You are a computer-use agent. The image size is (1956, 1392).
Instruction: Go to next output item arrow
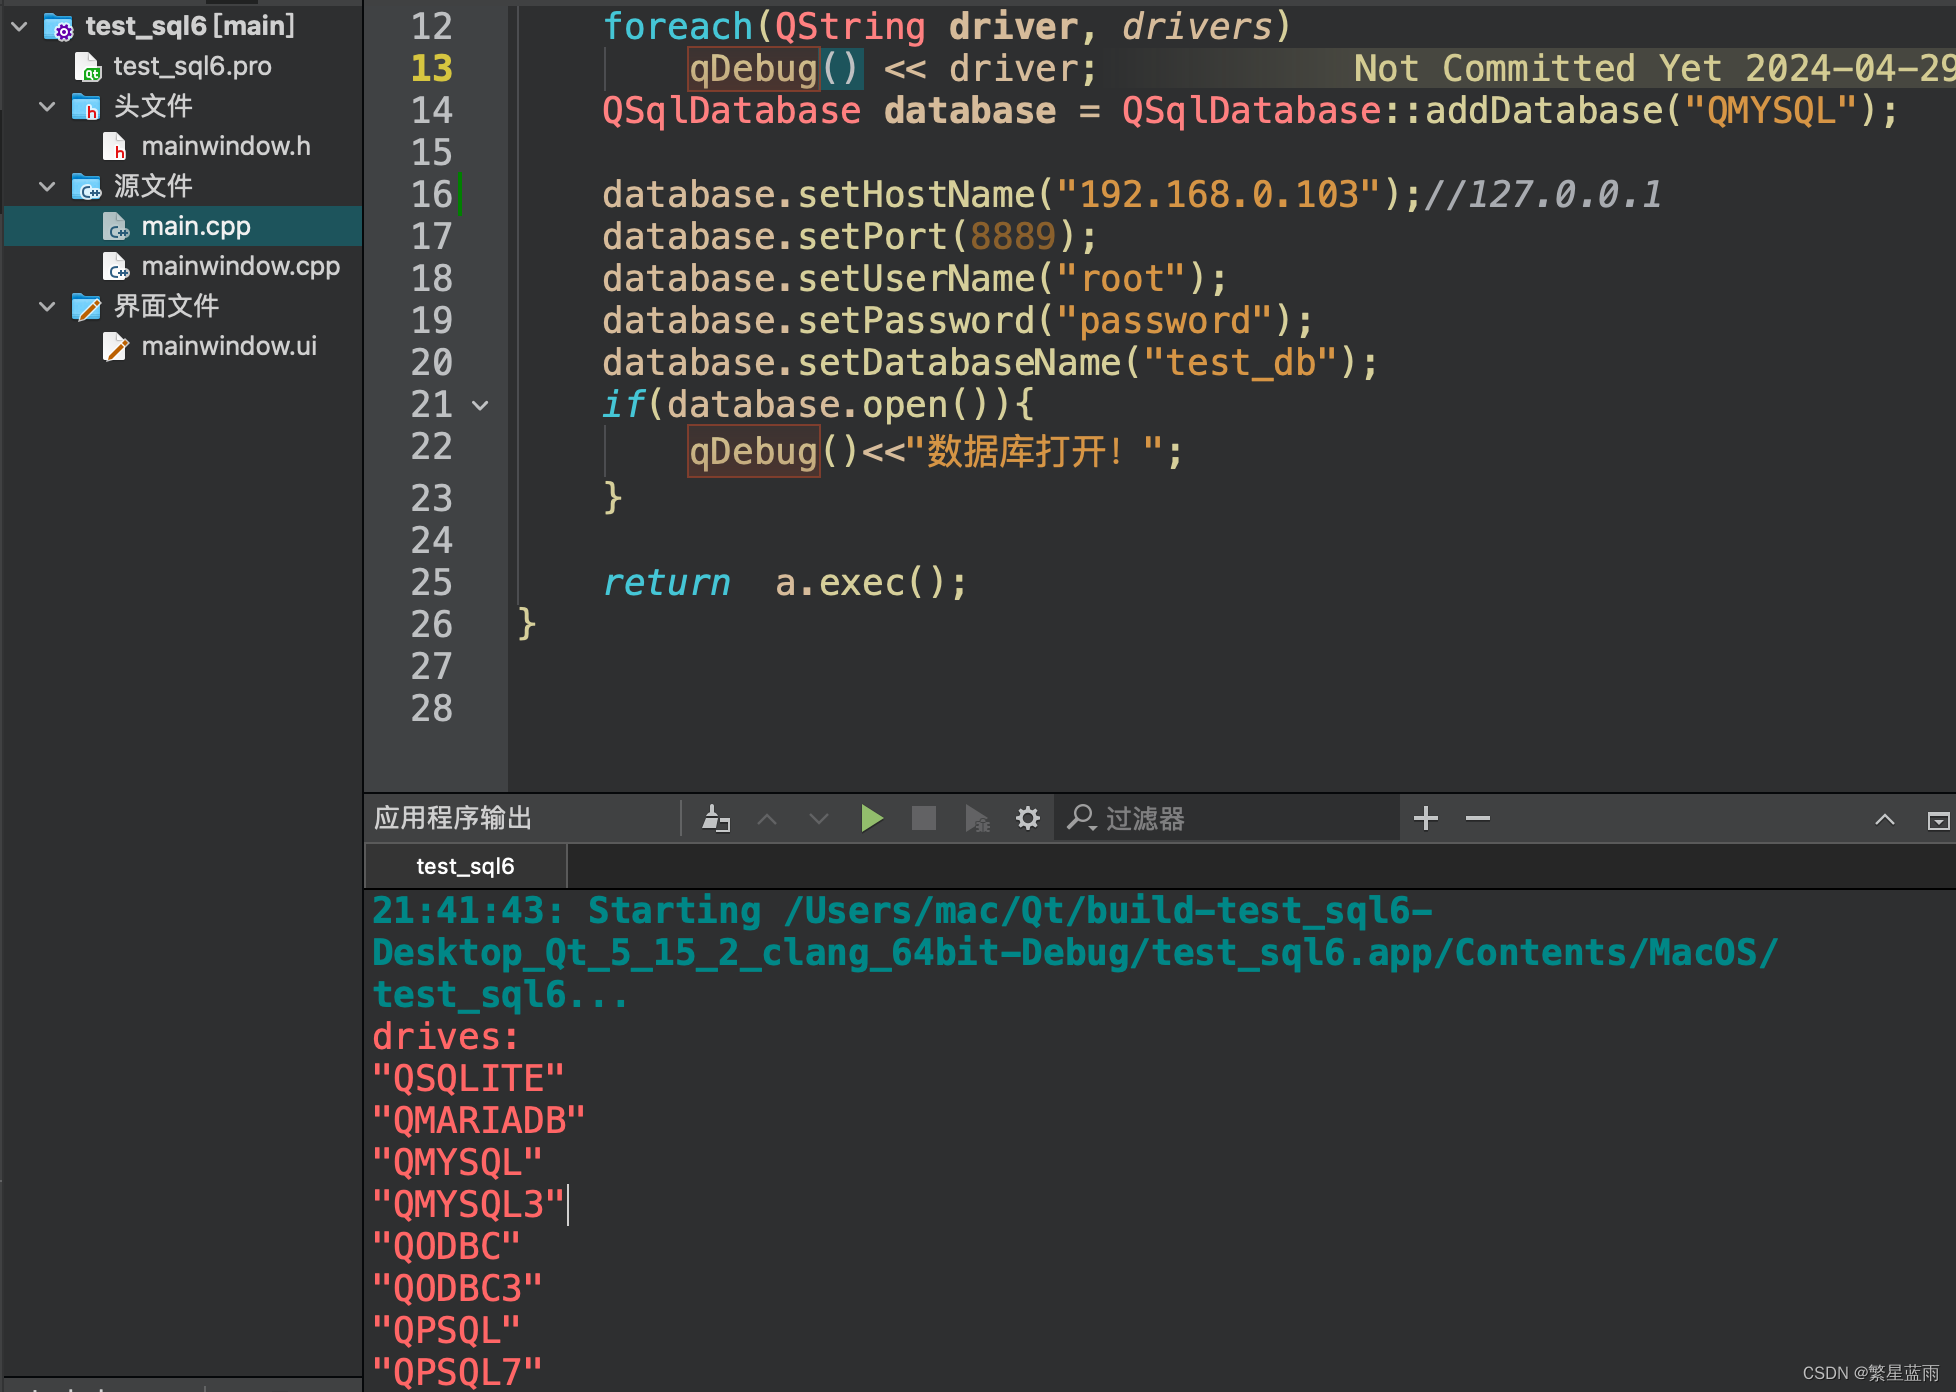click(819, 819)
